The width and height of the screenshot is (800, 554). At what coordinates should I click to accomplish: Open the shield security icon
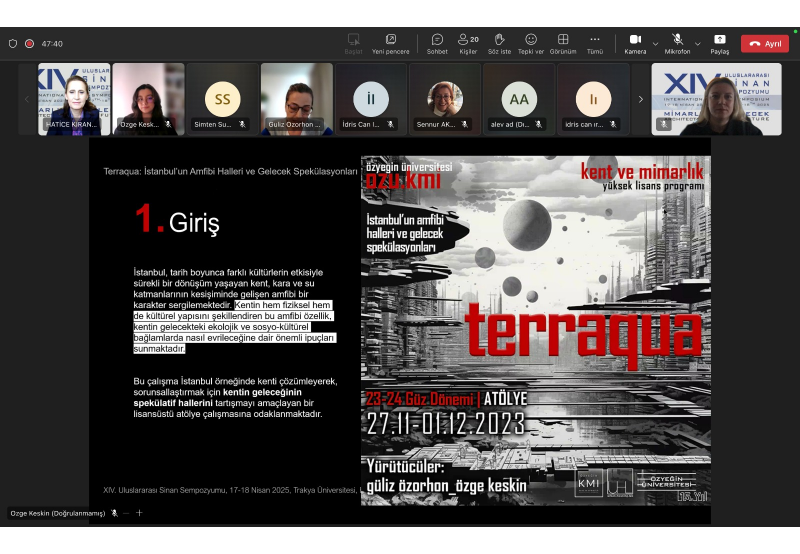click(x=13, y=44)
